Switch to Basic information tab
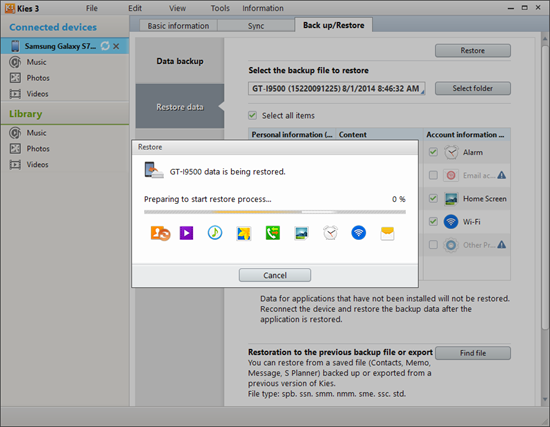 [x=178, y=26]
